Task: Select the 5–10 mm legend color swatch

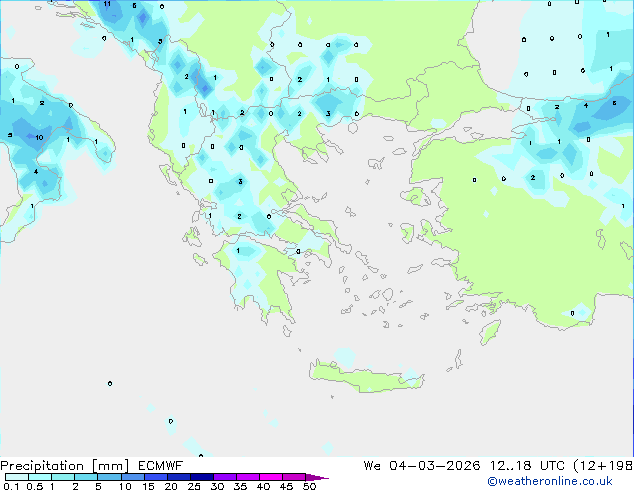Action: point(109,477)
